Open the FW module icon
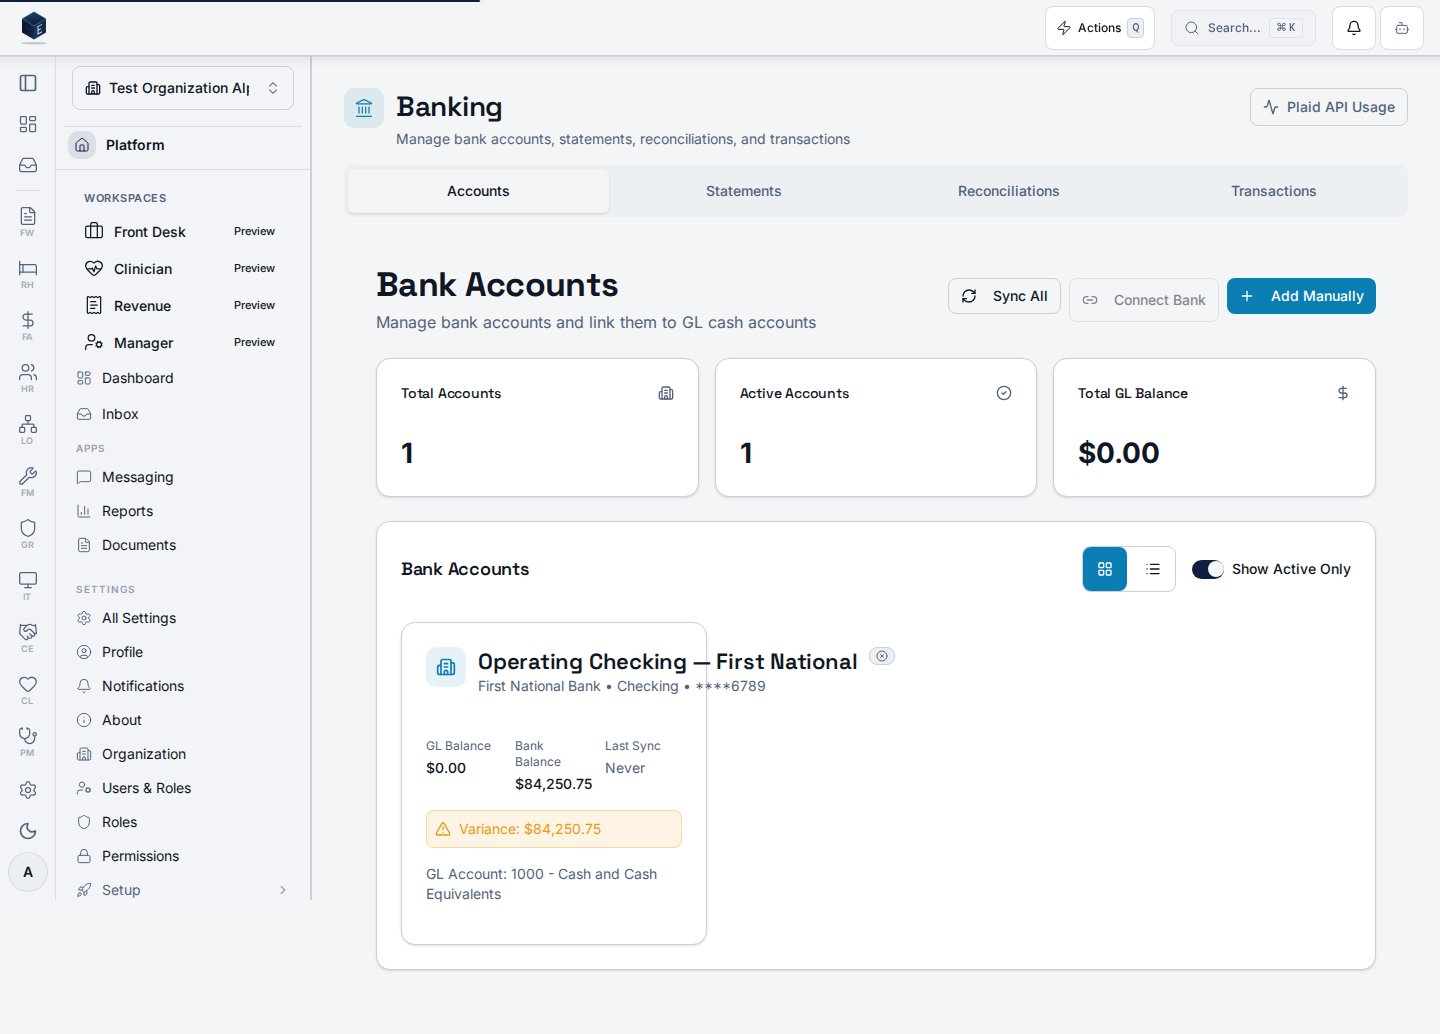Viewport: 1440px width, 1034px height. coord(28,221)
